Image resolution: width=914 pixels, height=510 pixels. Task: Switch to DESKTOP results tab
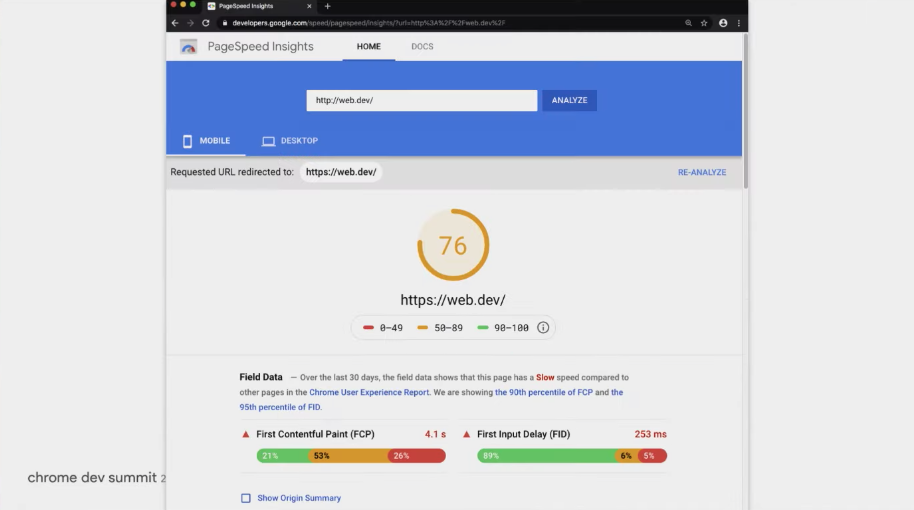tap(290, 141)
